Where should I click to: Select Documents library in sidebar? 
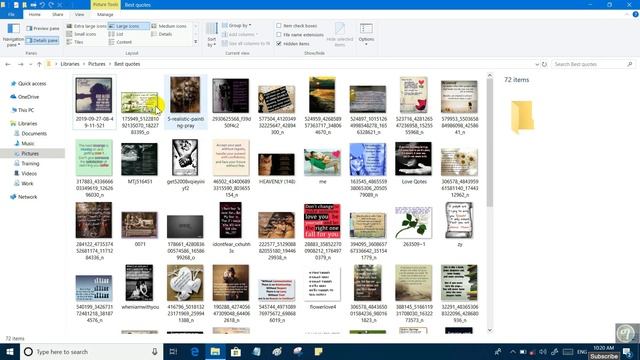click(x=31, y=133)
